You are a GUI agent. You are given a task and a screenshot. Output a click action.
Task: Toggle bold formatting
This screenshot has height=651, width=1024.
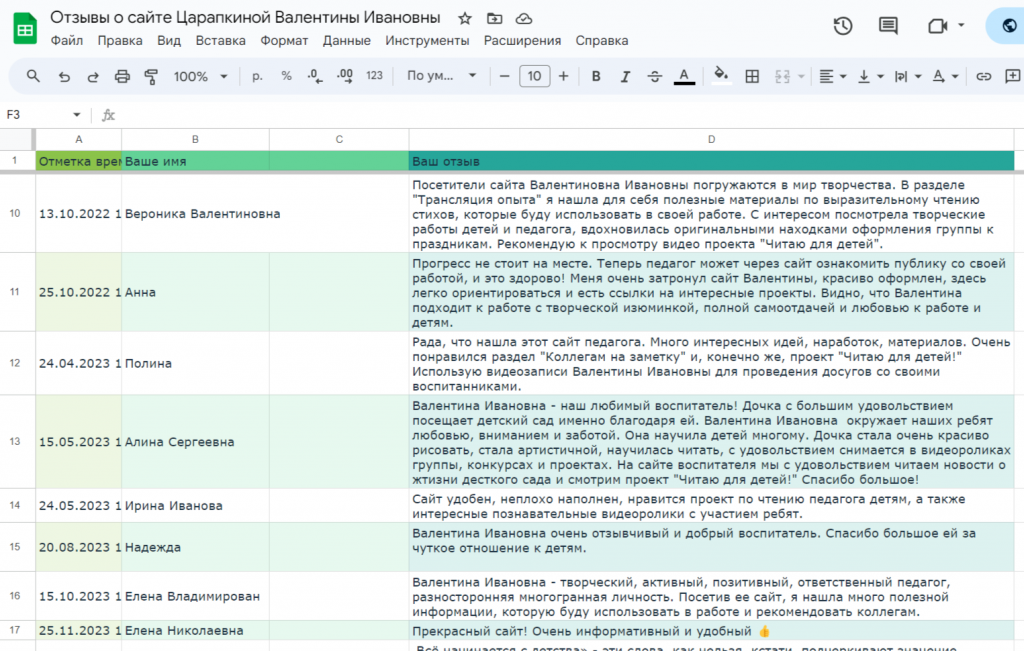(x=596, y=76)
